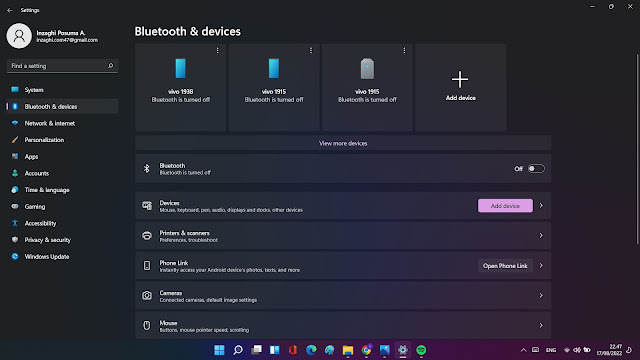This screenshot has height=360, width=640.
Task: Expand Cameras row chevron
Action: point(541,296)
